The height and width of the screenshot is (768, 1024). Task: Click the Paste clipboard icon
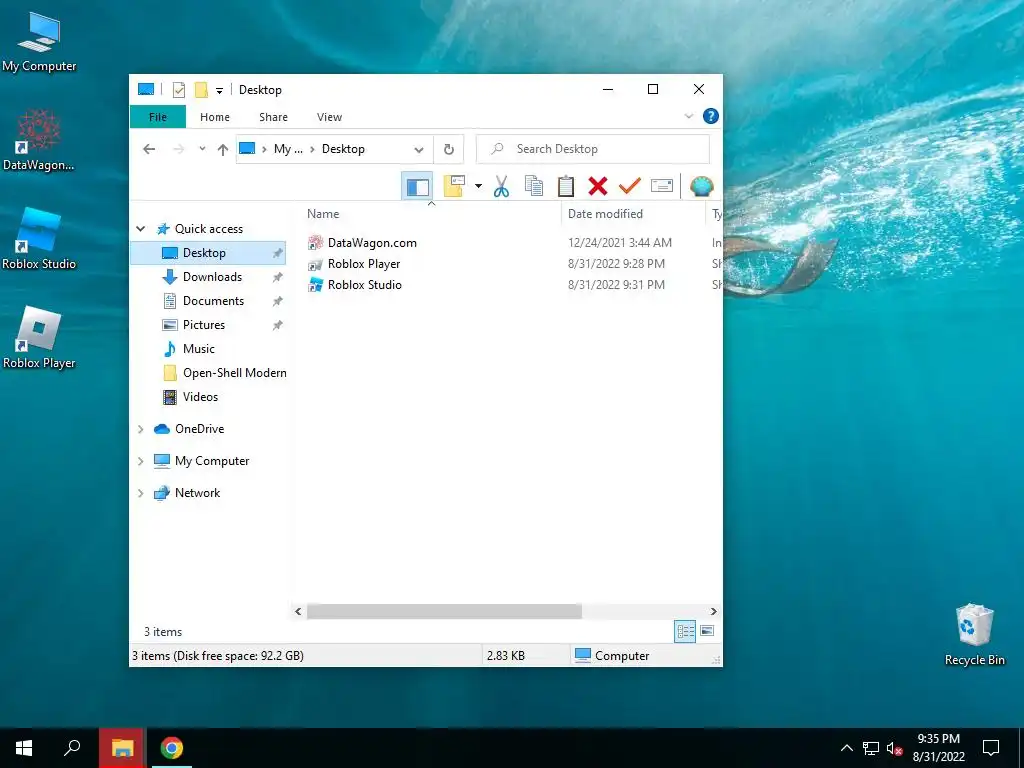[566, 186]
